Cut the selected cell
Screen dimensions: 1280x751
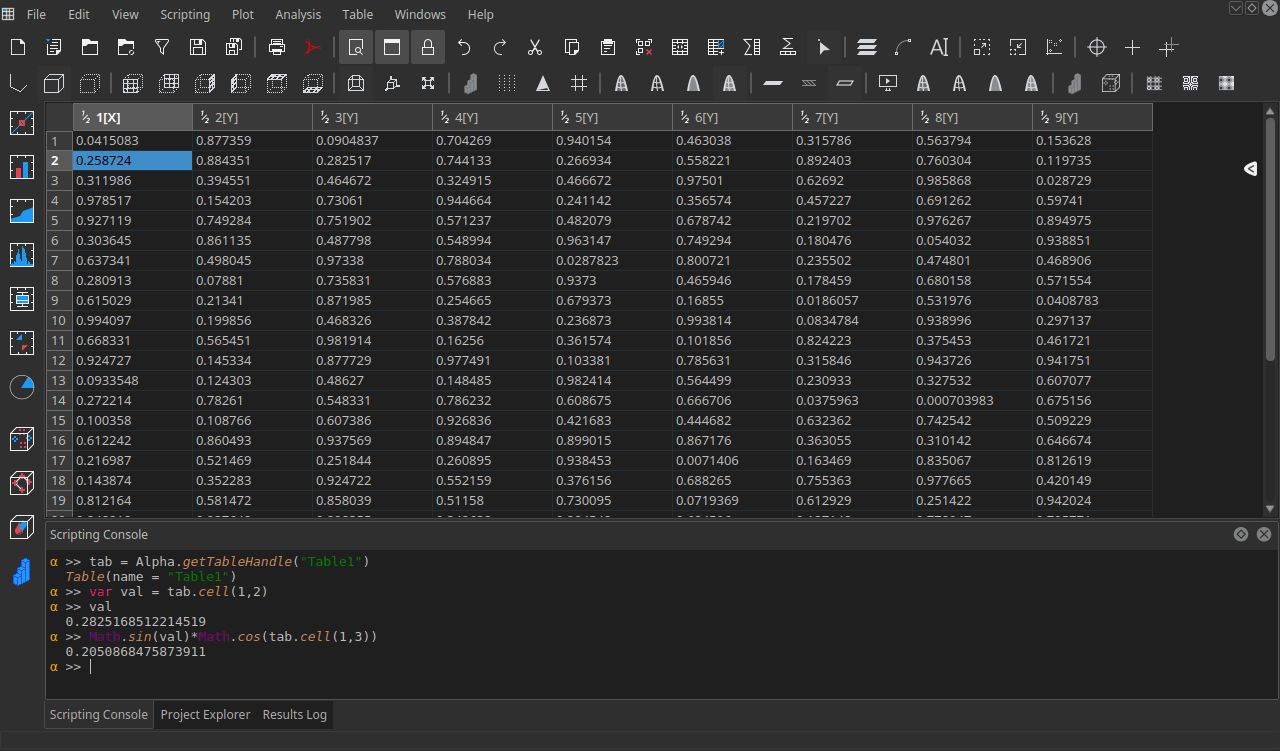pyautogui.click(x=535, y=47)
